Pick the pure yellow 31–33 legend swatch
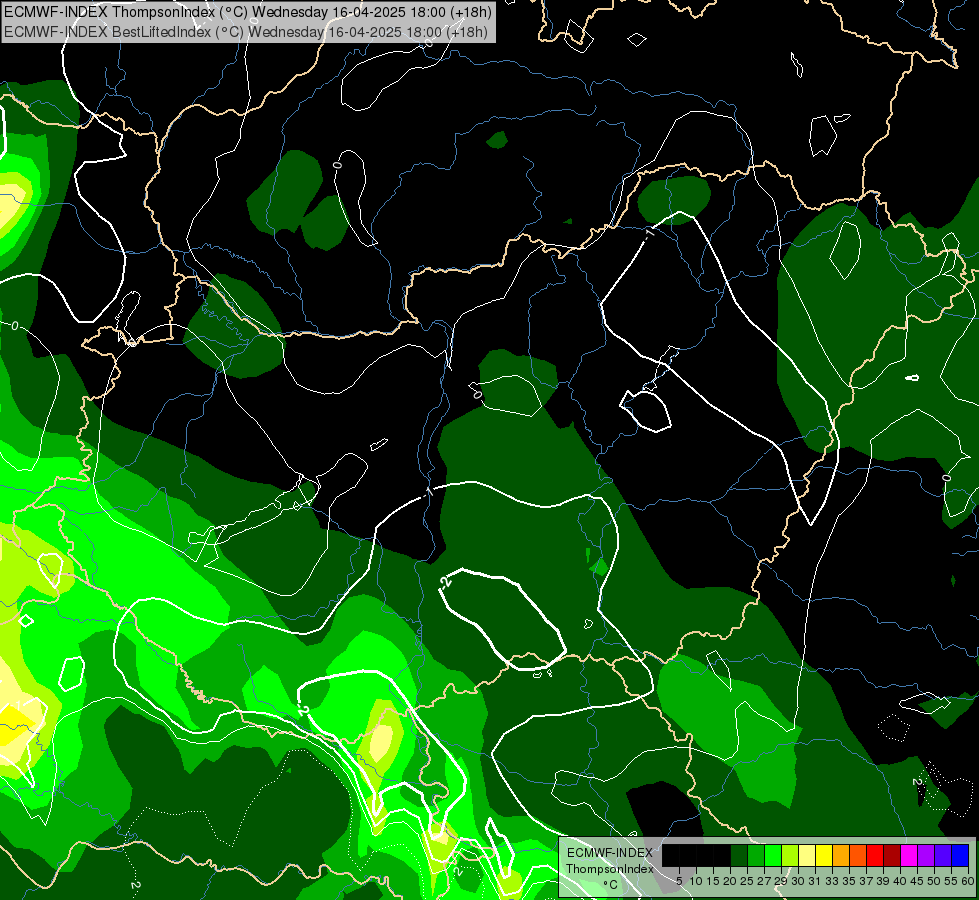 (824, 855)
